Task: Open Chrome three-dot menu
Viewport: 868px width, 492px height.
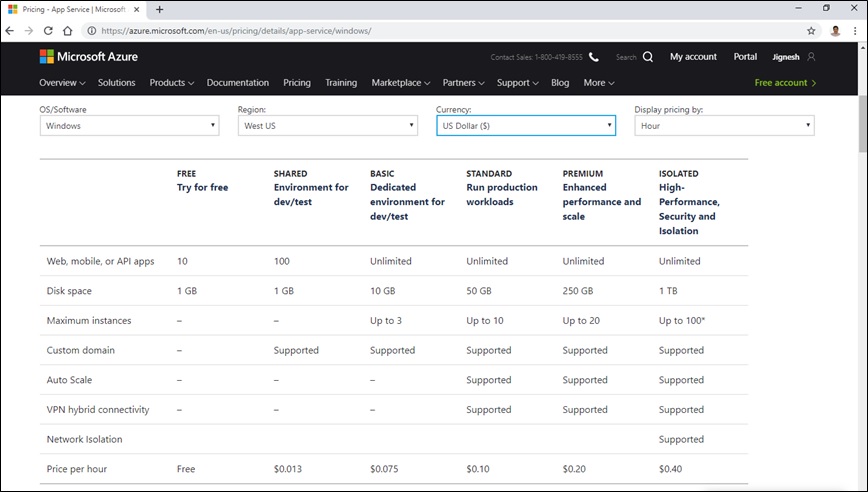Action: [x=856, y=31]
